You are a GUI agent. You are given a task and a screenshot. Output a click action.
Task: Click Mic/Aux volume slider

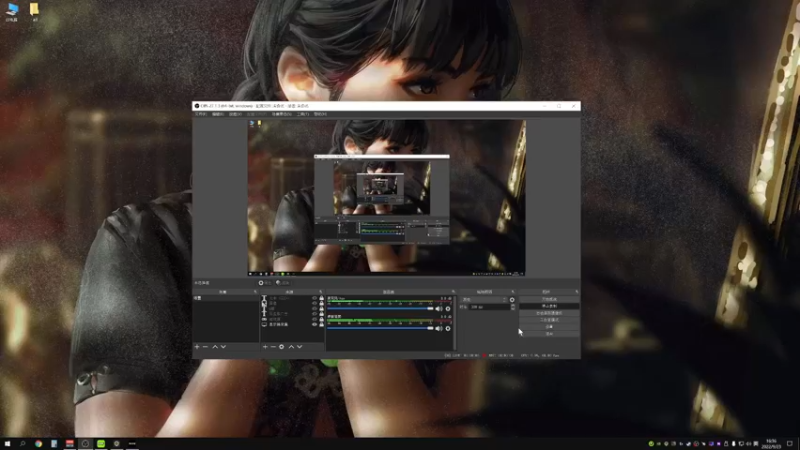[x=380, y=309]
